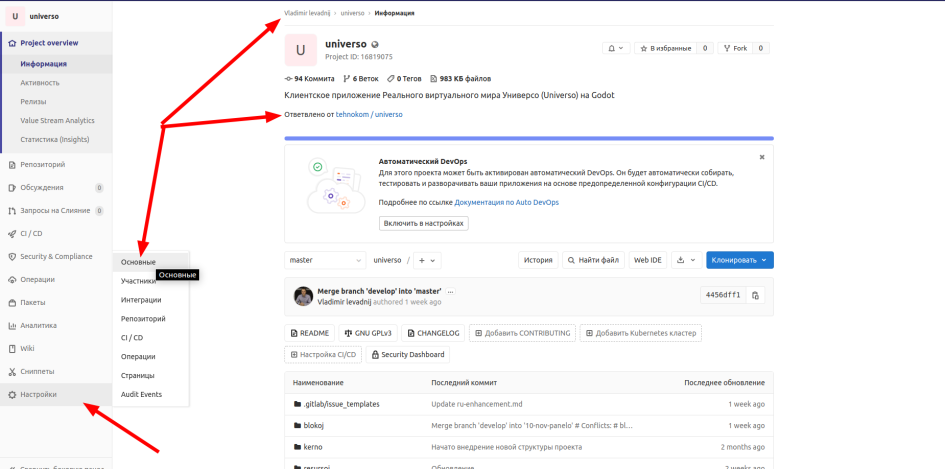Click the Обсуждения issues icon
The height and width of the screenshot is (469, 945).
12,188
